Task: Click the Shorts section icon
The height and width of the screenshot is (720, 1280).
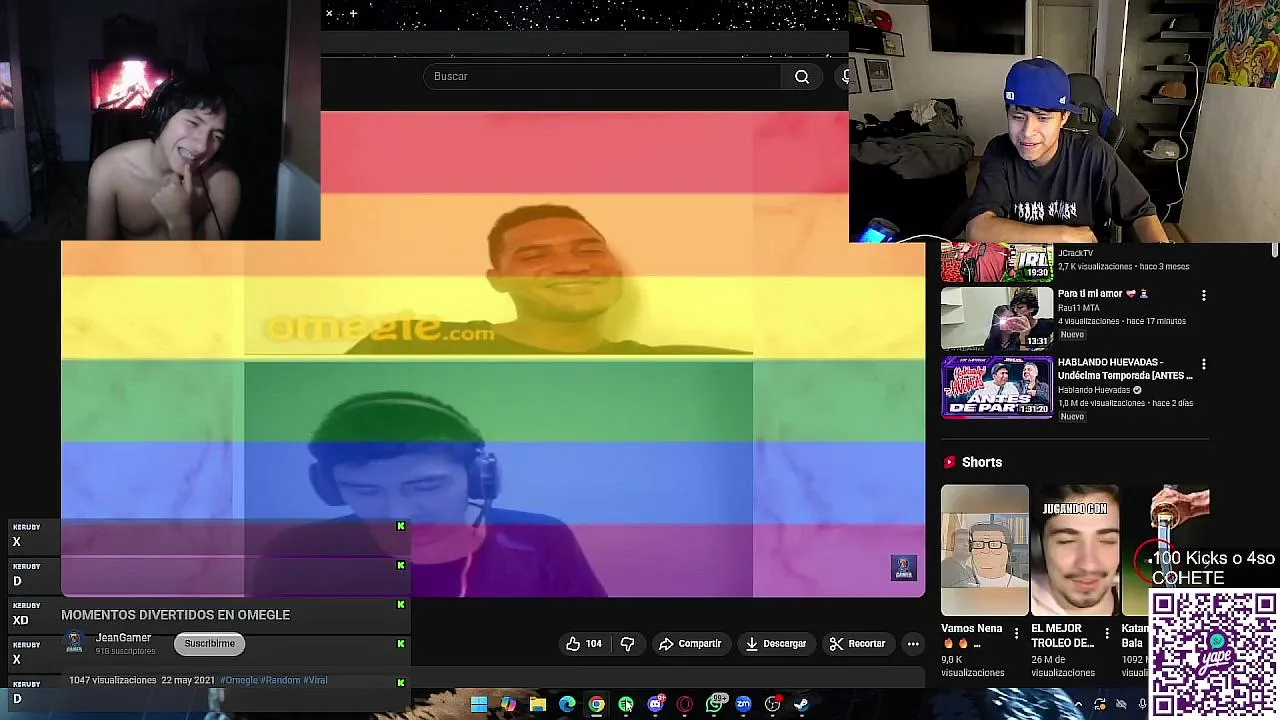Action: tap(949, 462)
